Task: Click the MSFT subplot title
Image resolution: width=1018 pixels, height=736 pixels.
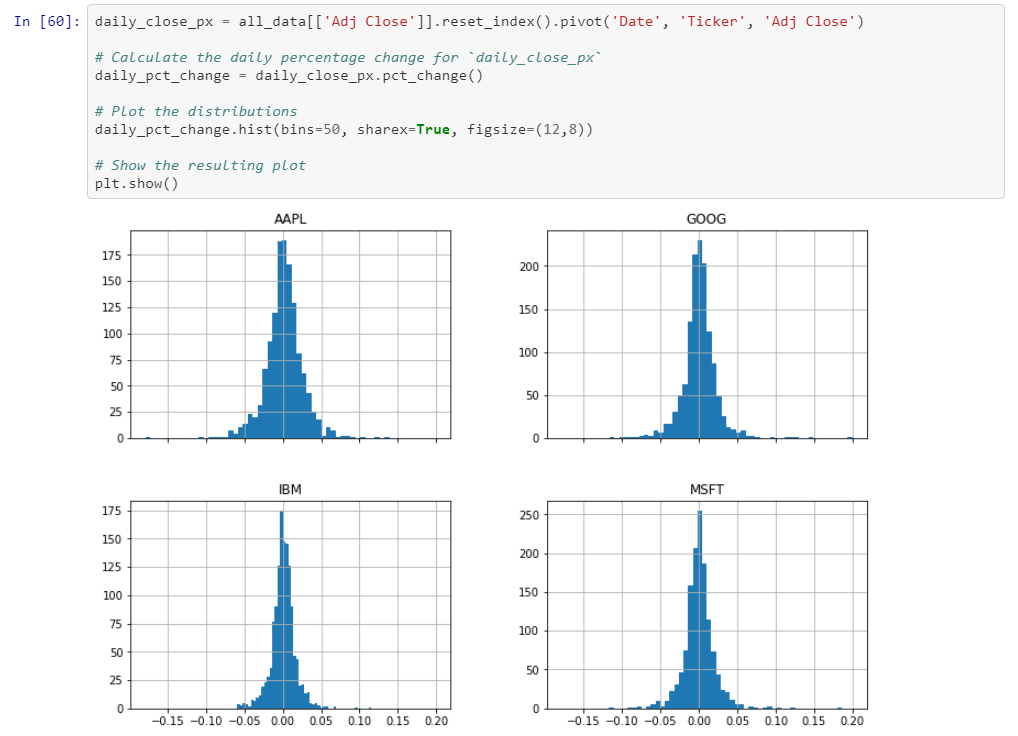Action: coord(705,490)
